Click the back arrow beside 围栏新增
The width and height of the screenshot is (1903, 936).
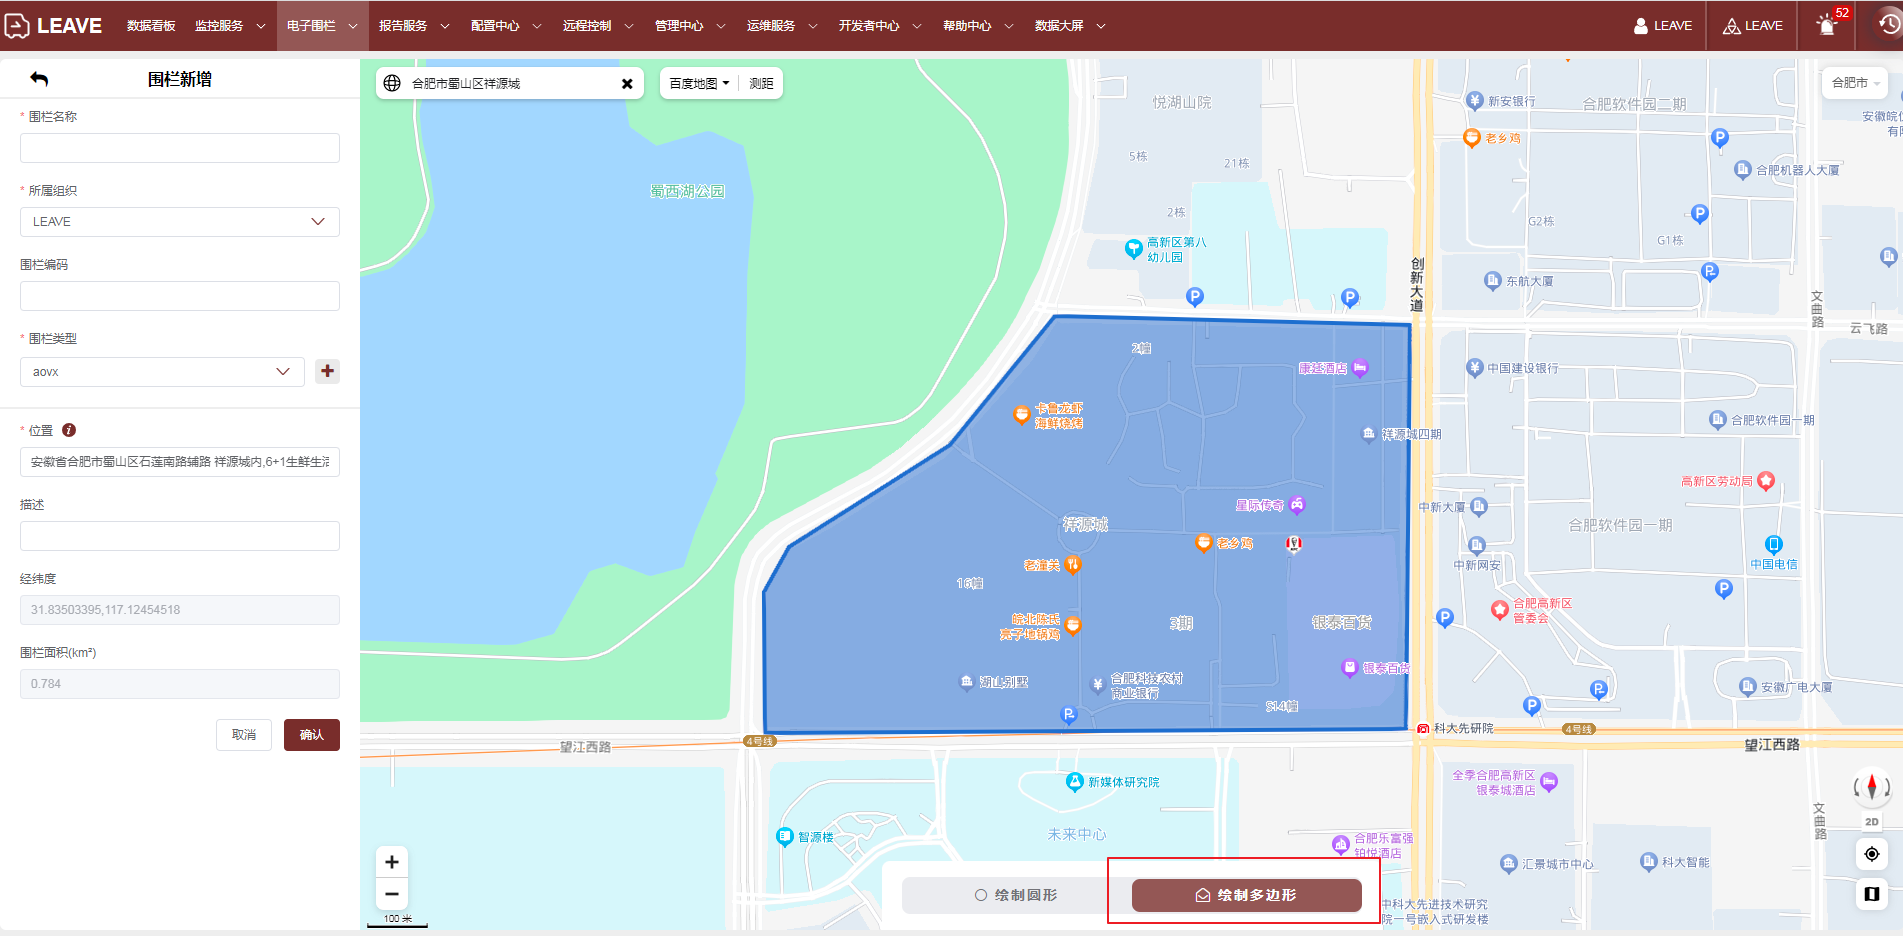[x=39, y=79]
